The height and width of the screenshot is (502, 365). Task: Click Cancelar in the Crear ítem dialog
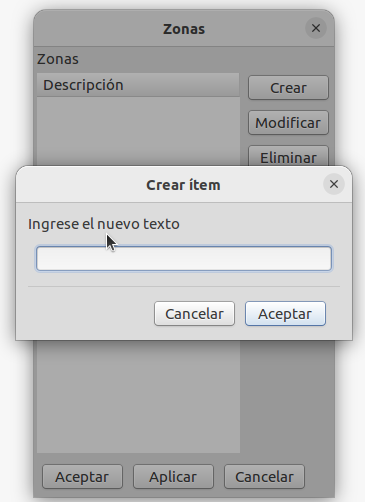(194, 314)
